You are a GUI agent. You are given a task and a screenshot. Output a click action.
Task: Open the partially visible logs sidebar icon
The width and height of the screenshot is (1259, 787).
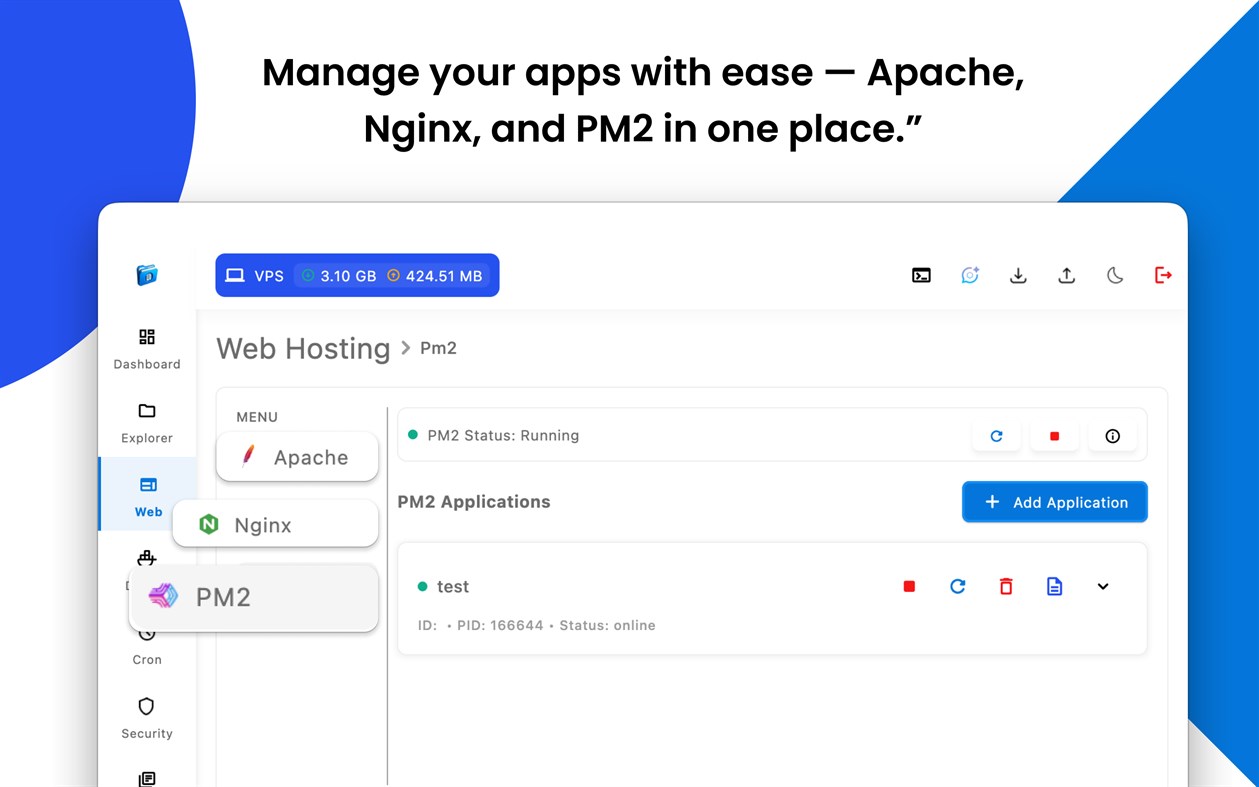[x=147, y=778]
